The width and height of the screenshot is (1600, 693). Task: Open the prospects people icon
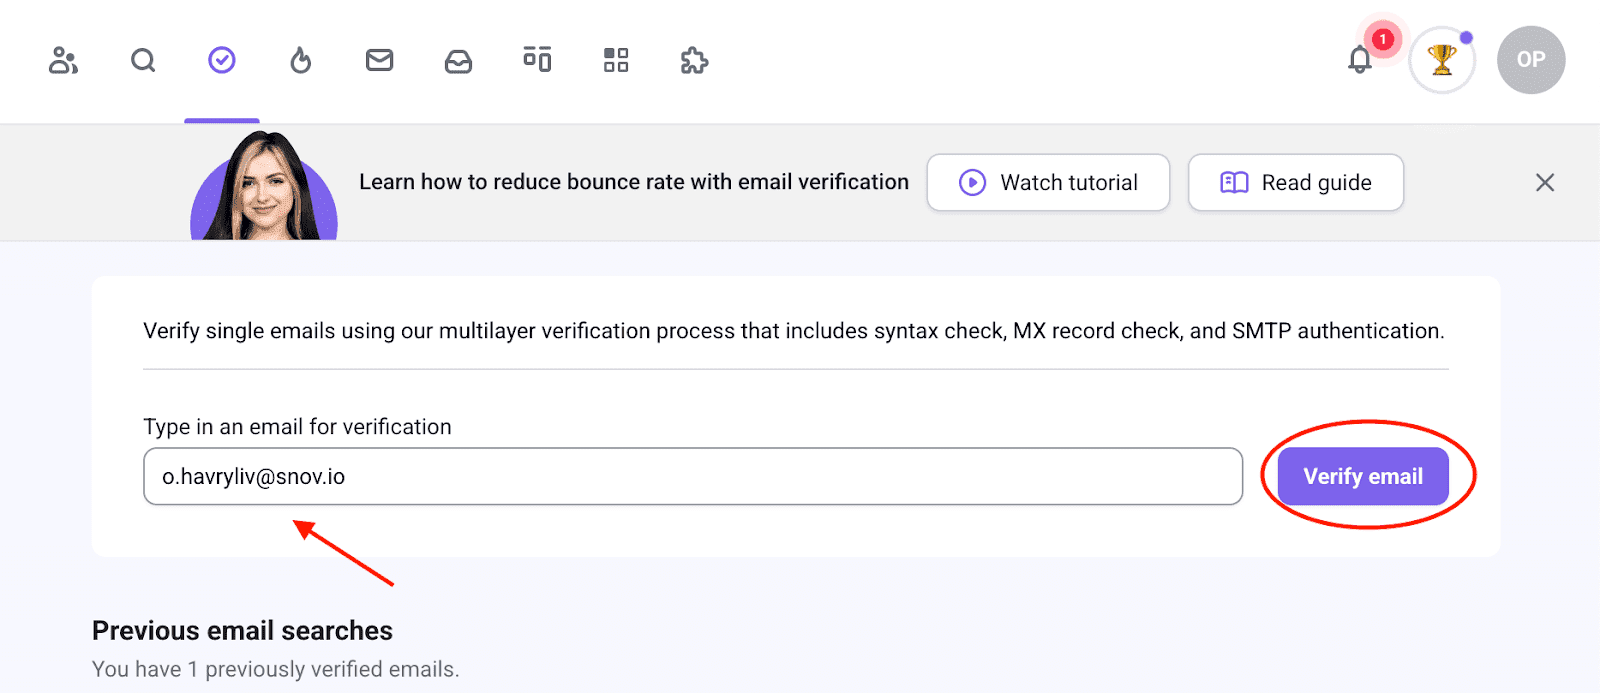coord(63,61)
